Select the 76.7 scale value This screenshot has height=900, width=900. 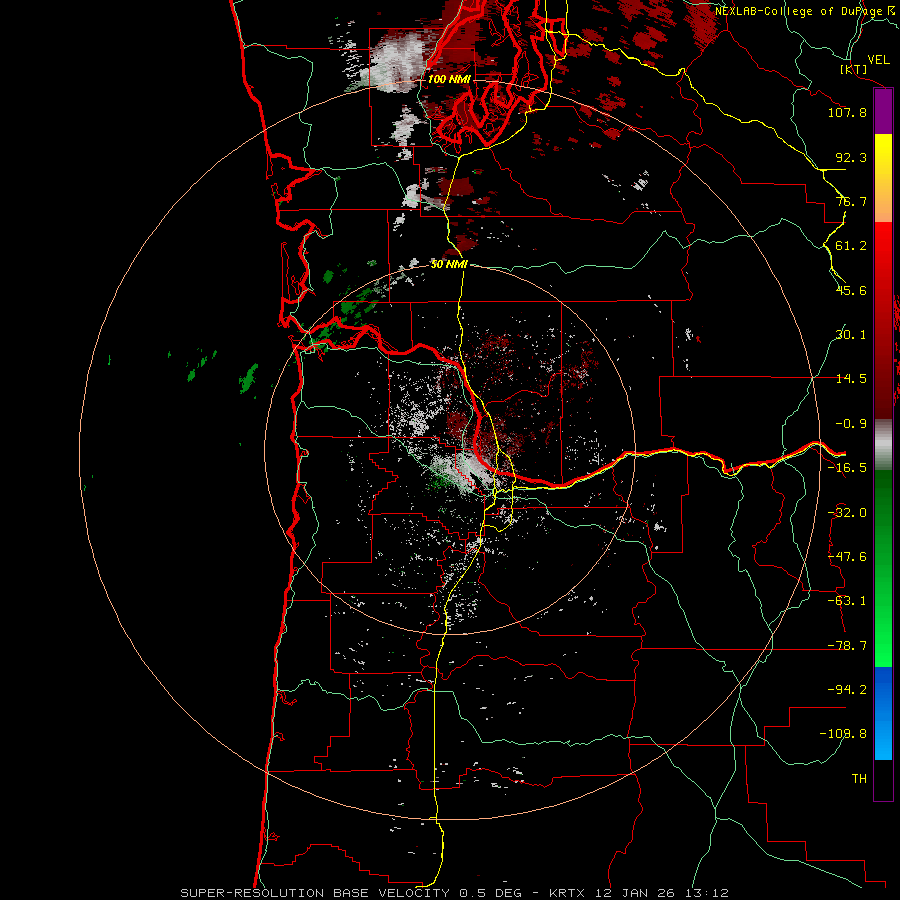coord(851,201)
